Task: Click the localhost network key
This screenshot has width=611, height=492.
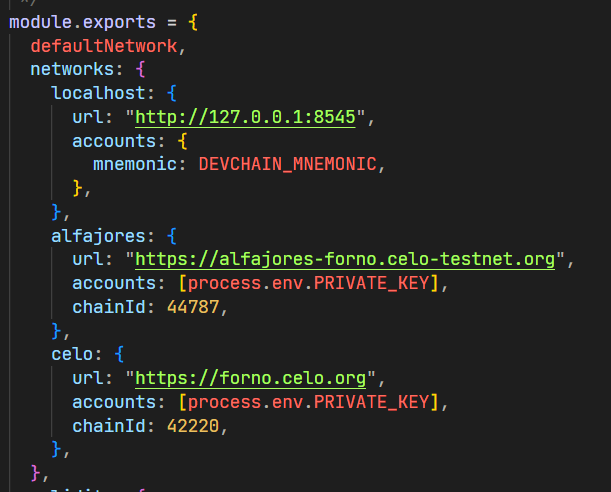Action: pos(97,93)
